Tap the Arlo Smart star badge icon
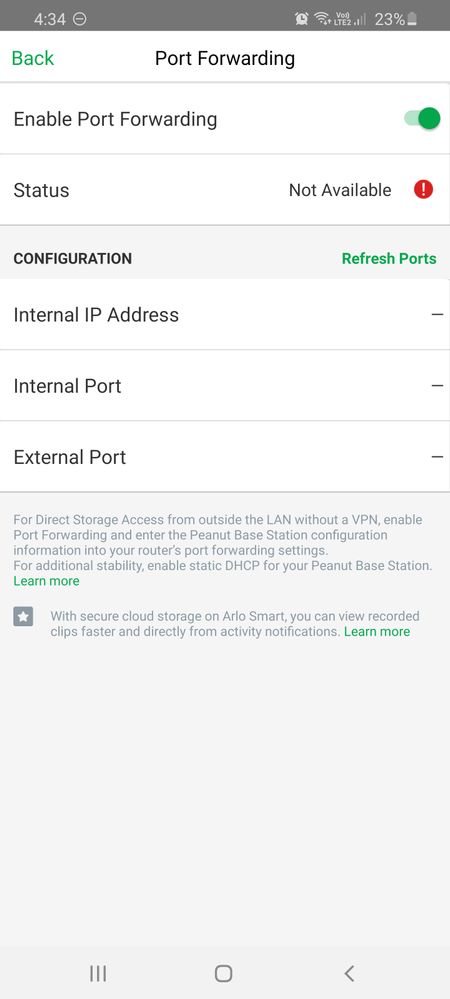Screen dimensions: 450x999 click(x=23, y=616)
